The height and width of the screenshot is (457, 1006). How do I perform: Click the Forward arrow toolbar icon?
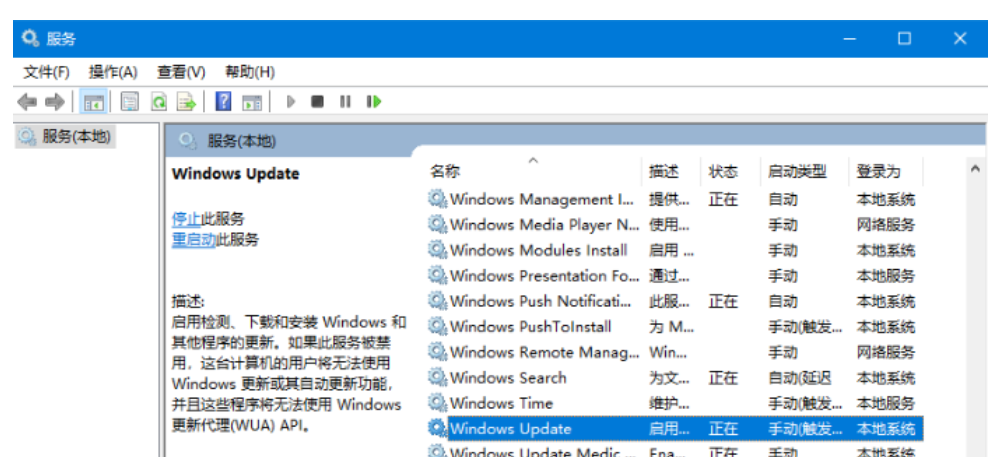tap(55, 101)
